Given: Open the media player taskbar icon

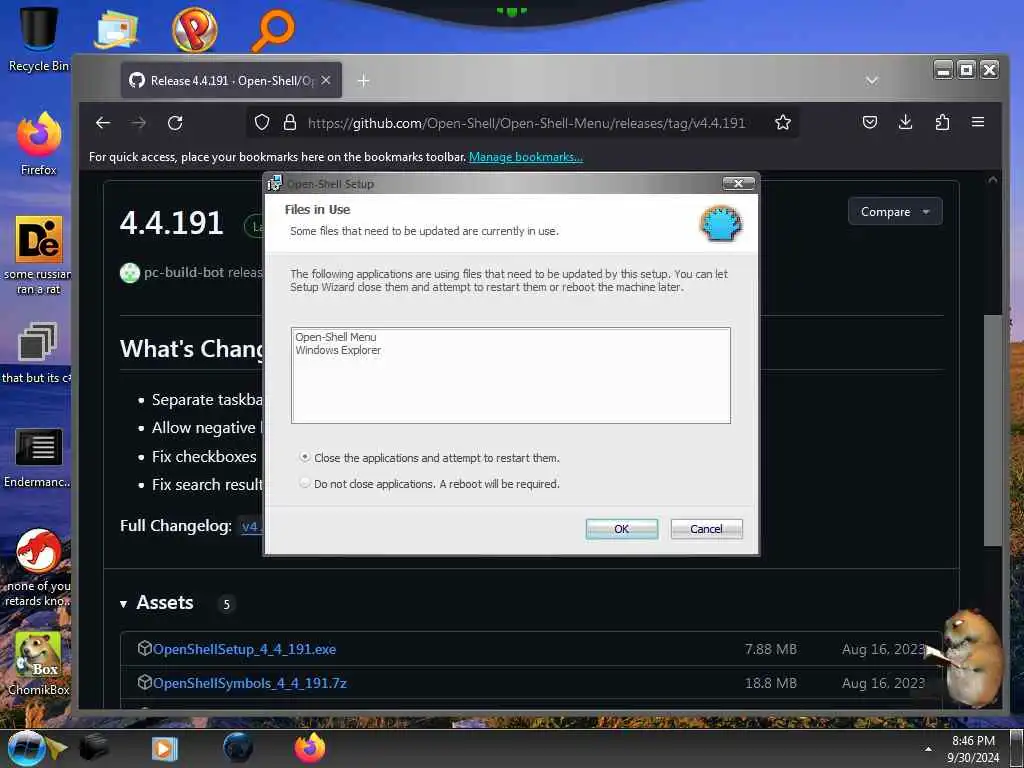Looking at the screenshot, I should coord(165,748).
